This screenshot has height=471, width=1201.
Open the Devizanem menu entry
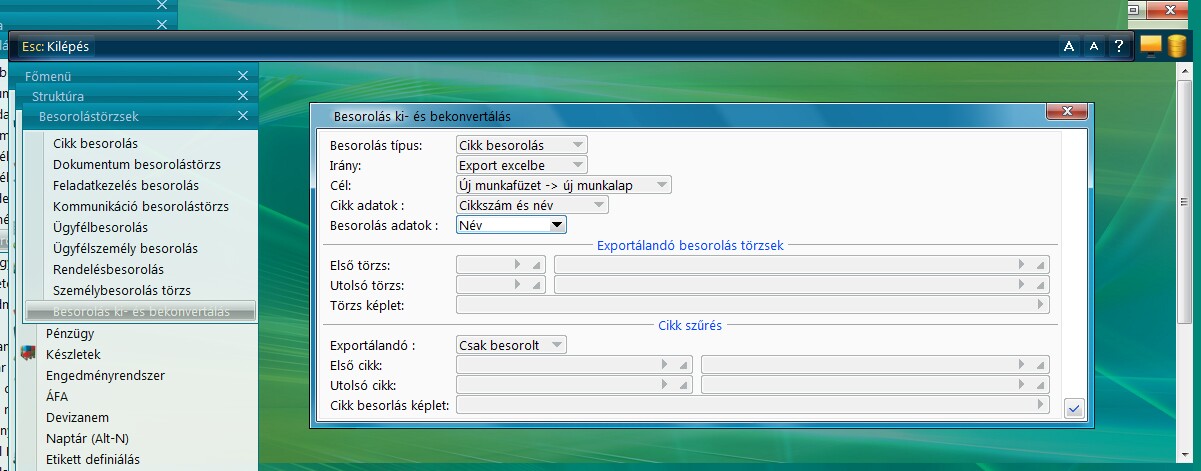(x=77, y=417)
